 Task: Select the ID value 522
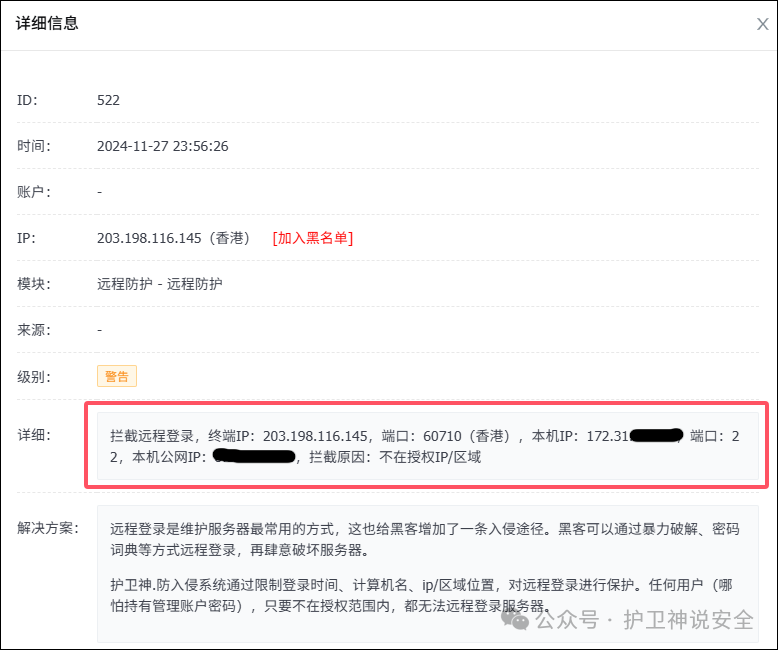(108, 100)
